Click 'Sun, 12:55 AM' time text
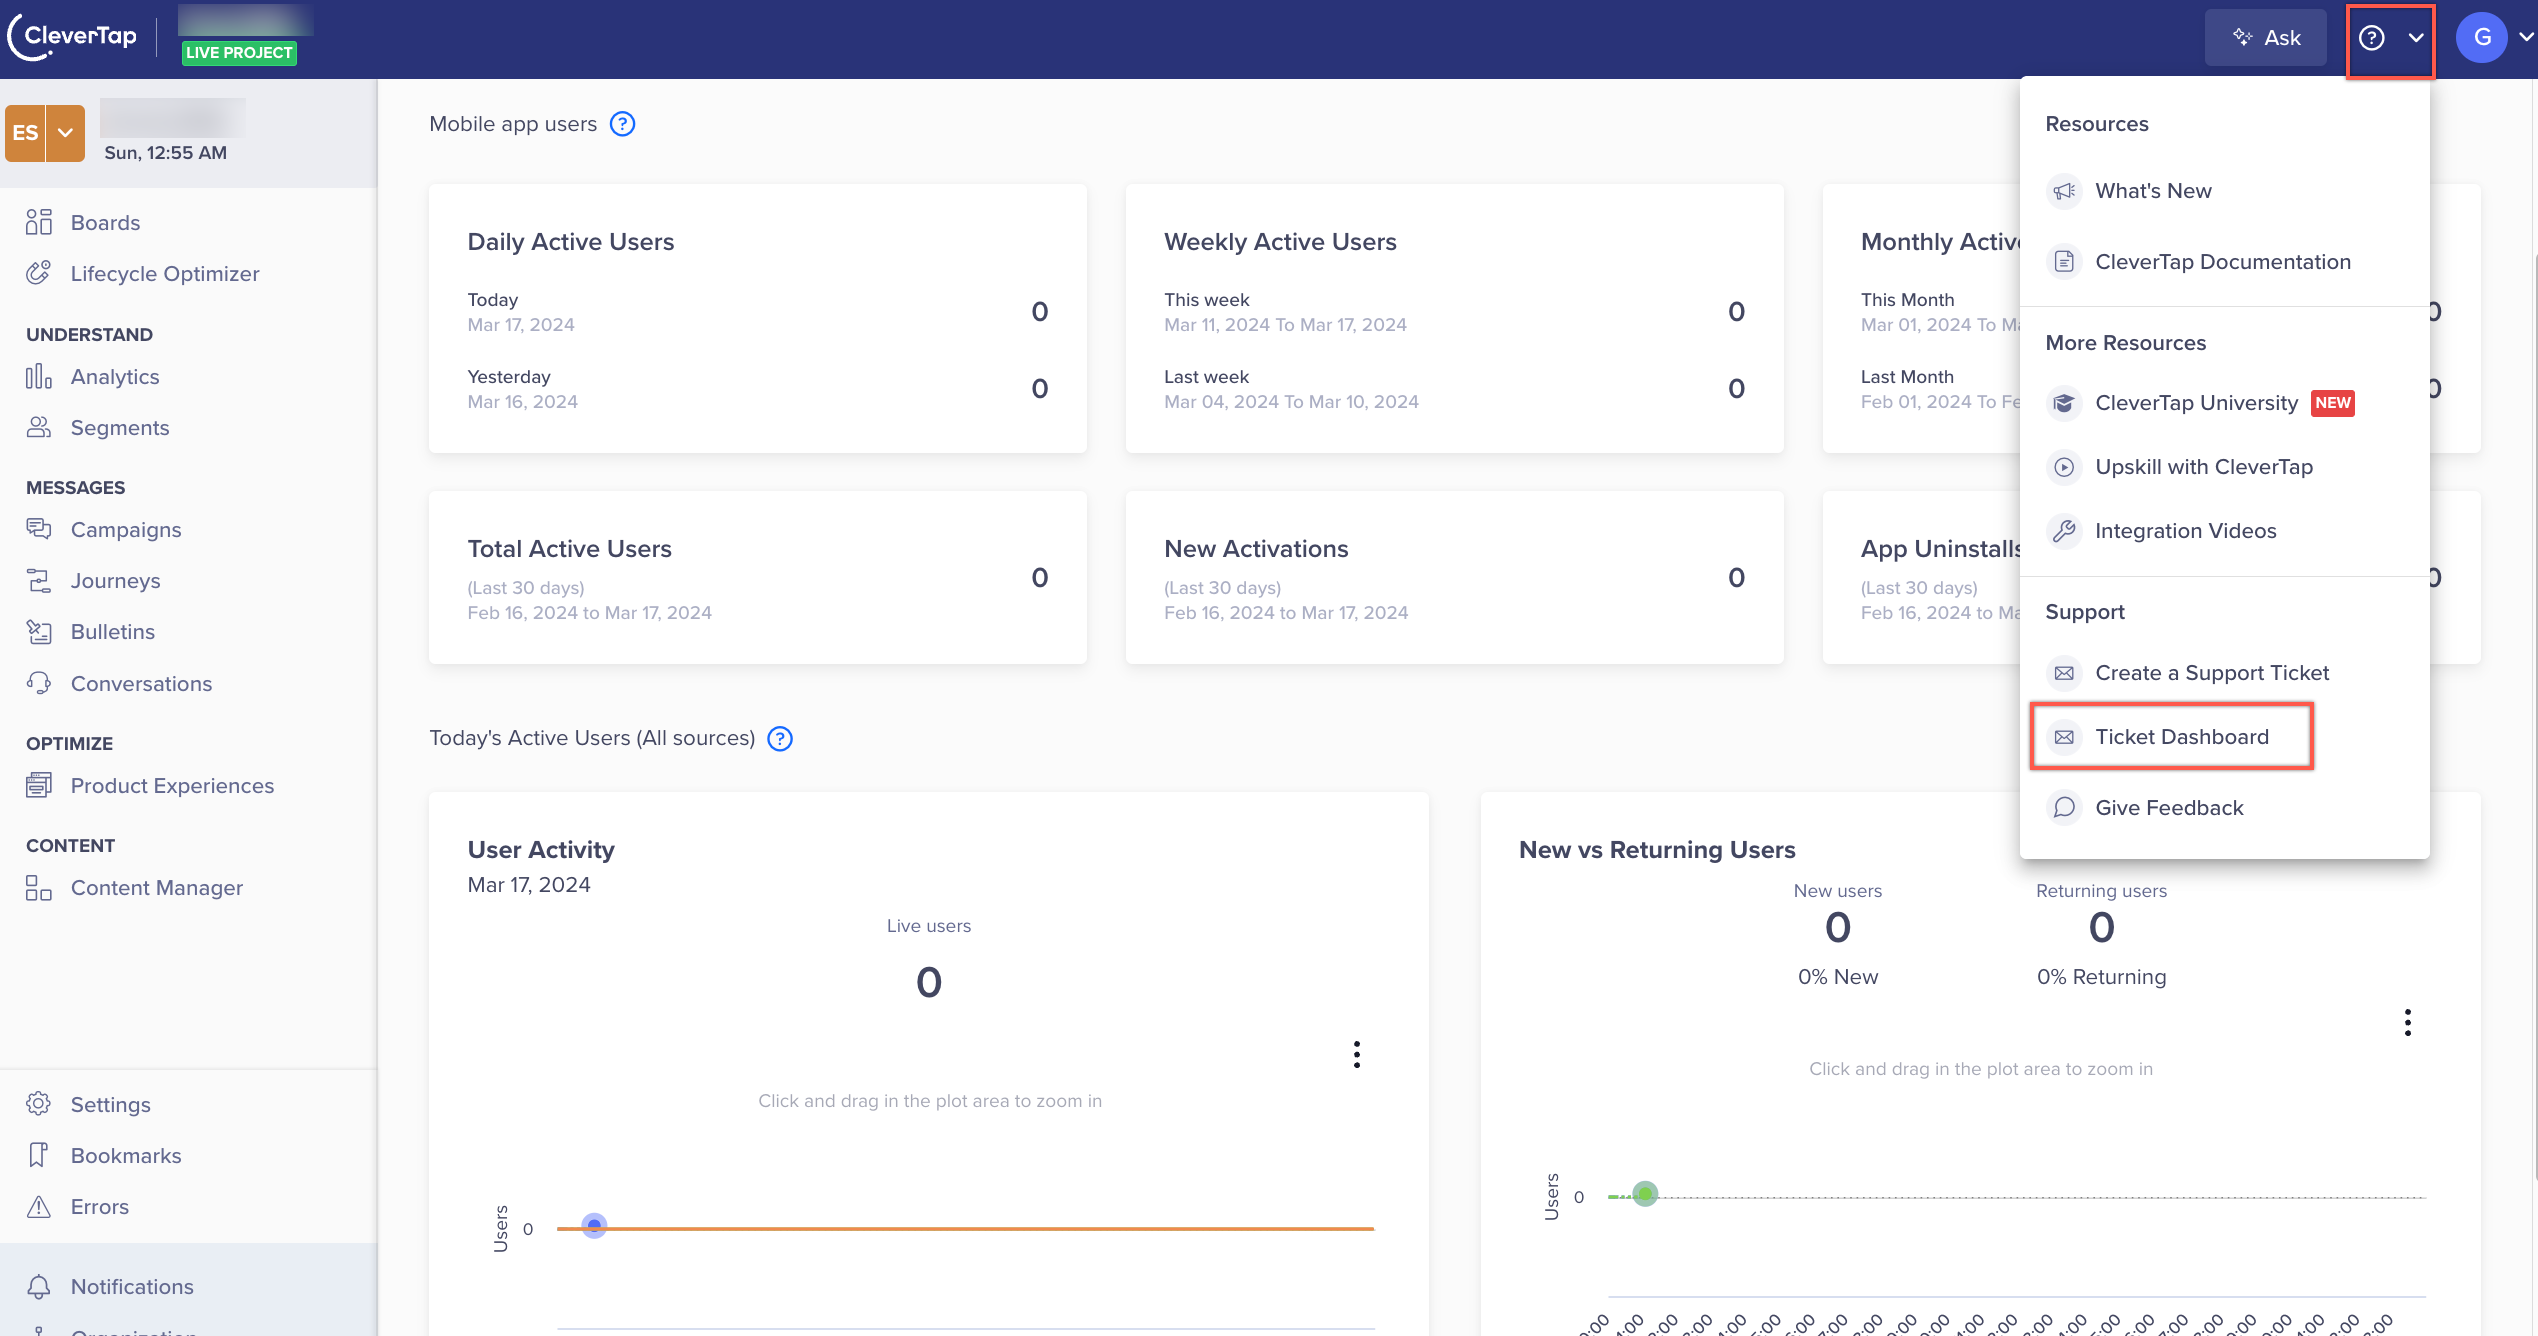This screenshot has width=2538, height=1336. coord(165,153)
